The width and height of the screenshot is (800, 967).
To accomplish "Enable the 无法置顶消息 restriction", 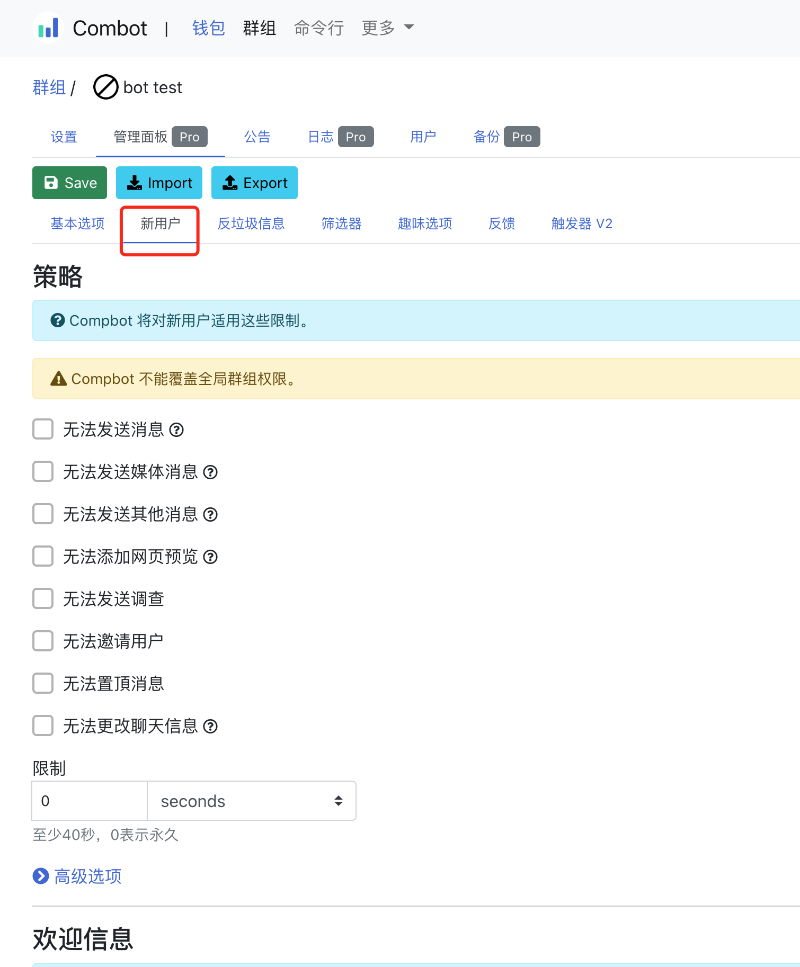I will [x=42, y=683].
